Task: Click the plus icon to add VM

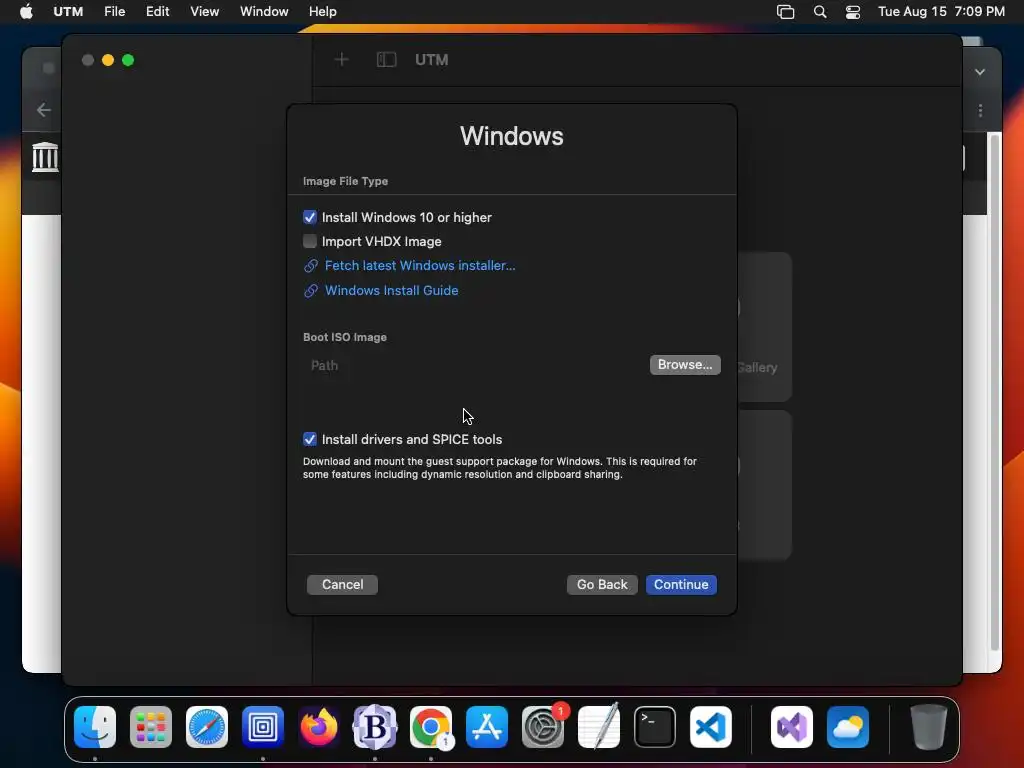Action: coord(342,60)
